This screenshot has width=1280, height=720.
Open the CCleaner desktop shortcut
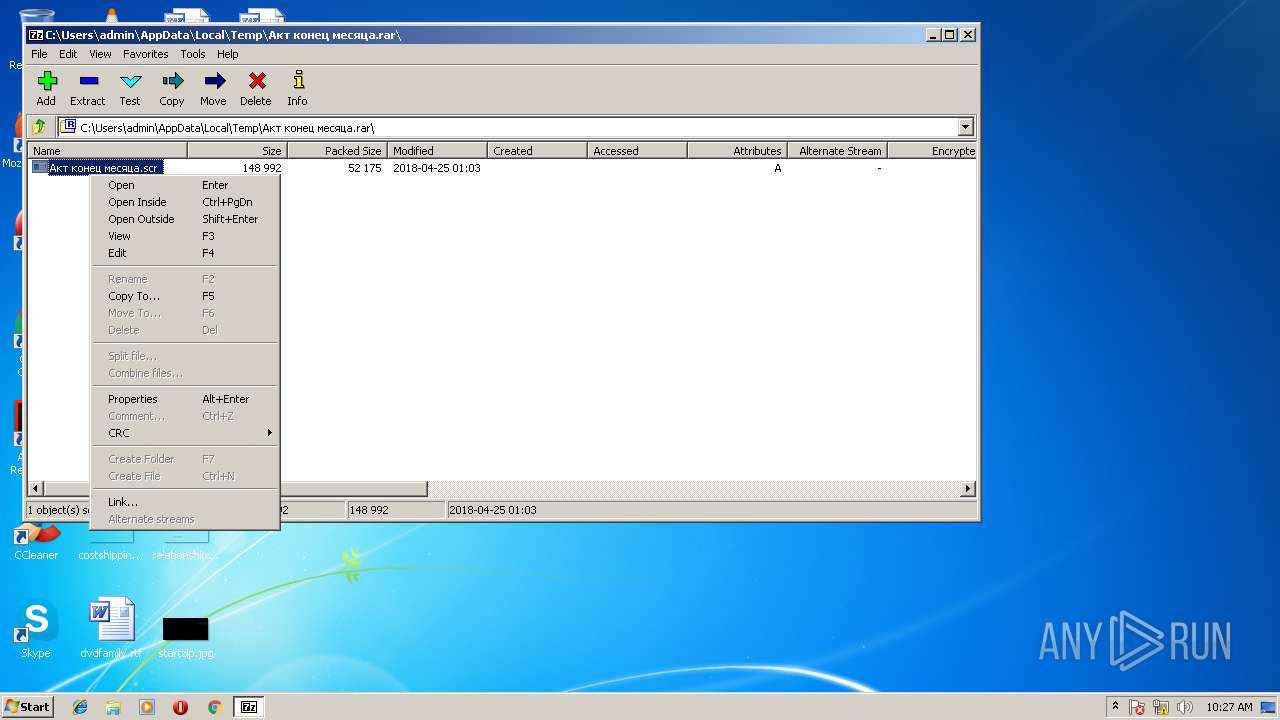(x=36, y=541)
